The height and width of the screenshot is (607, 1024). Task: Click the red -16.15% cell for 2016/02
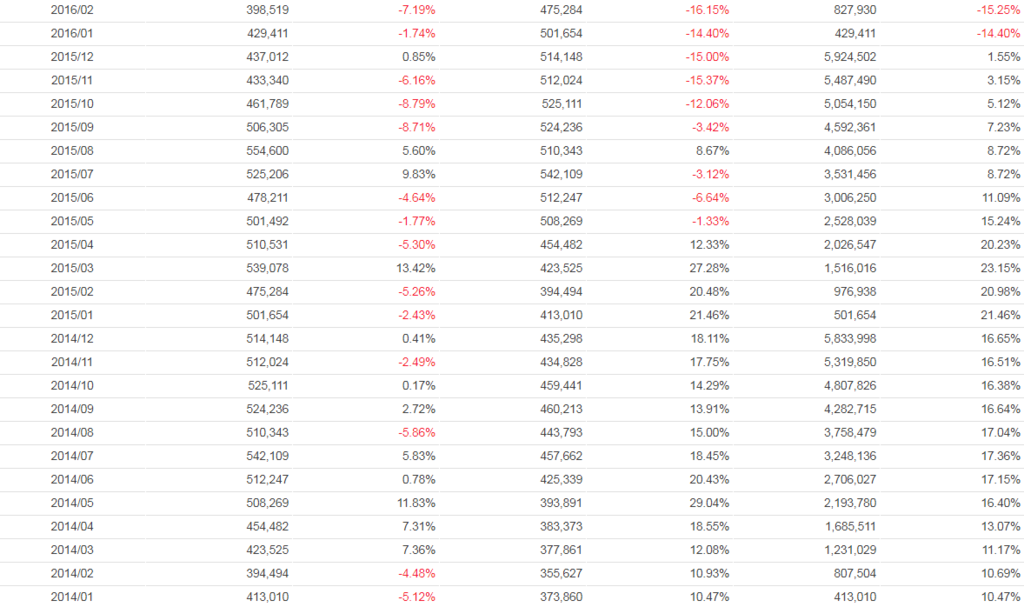point(708,9)
